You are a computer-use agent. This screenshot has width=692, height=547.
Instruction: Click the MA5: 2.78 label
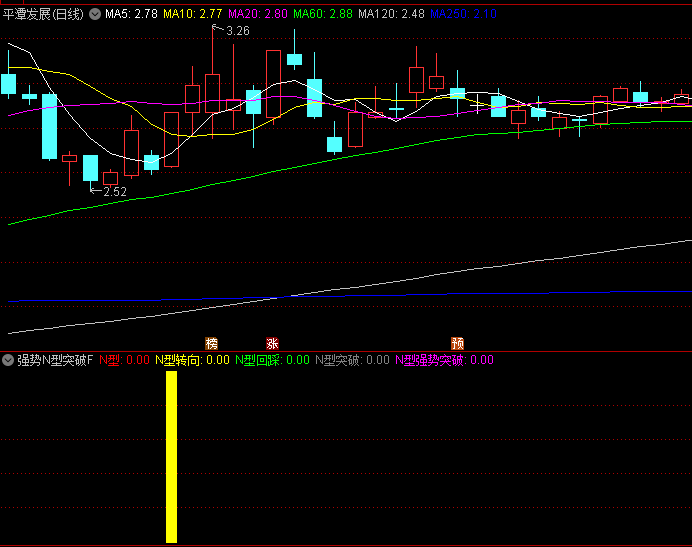131,14
